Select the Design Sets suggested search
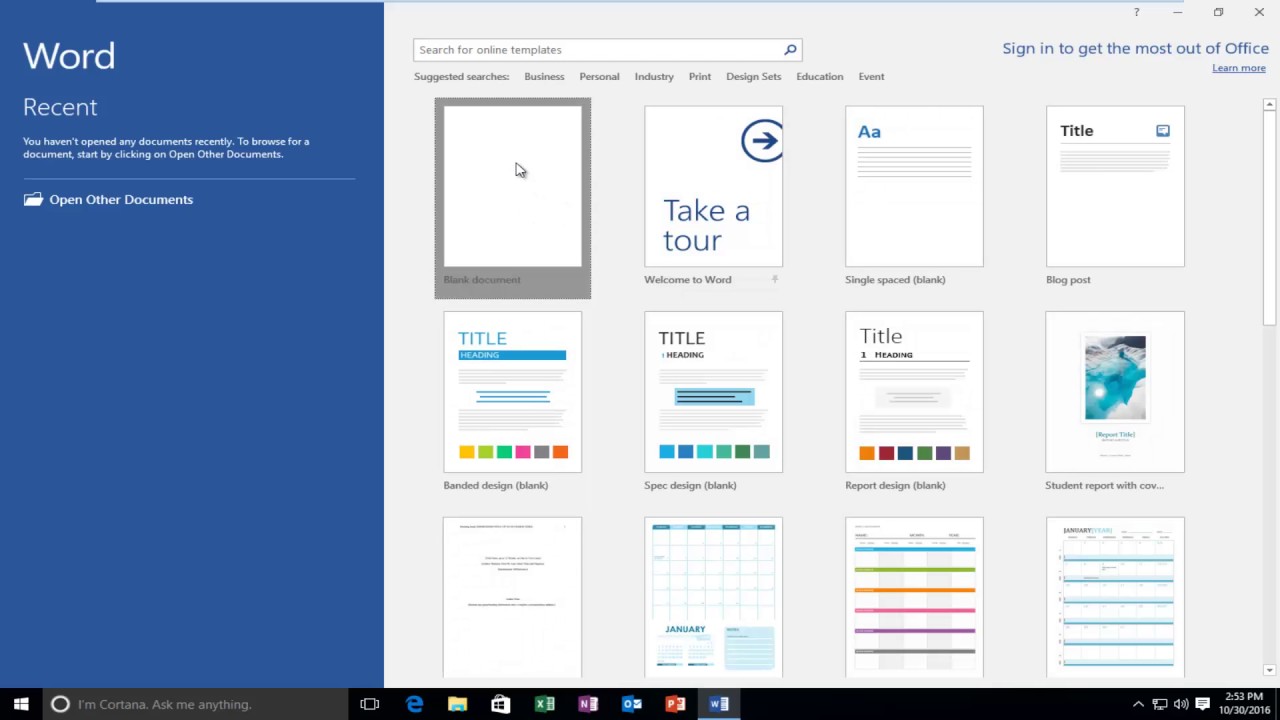 754,76
